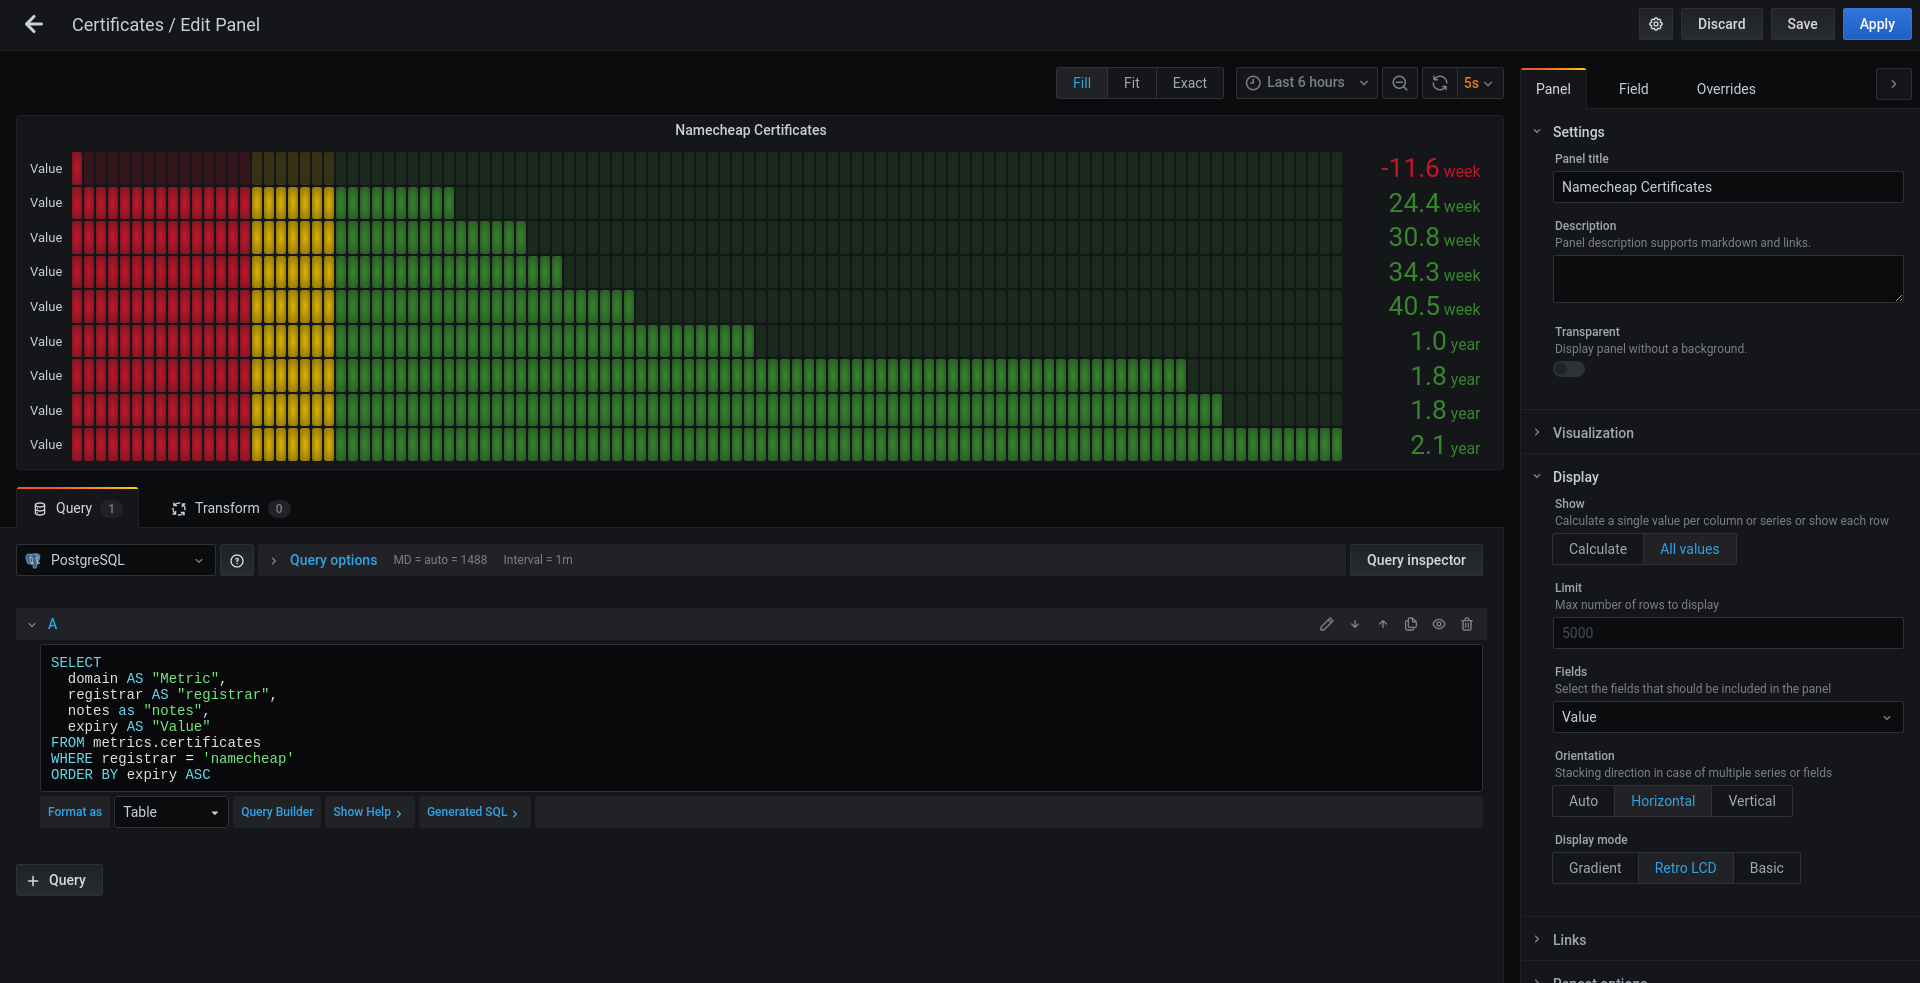Choose Calculate in Show option
This screenshot has height=983, width=1920.
click(1598, 549)
